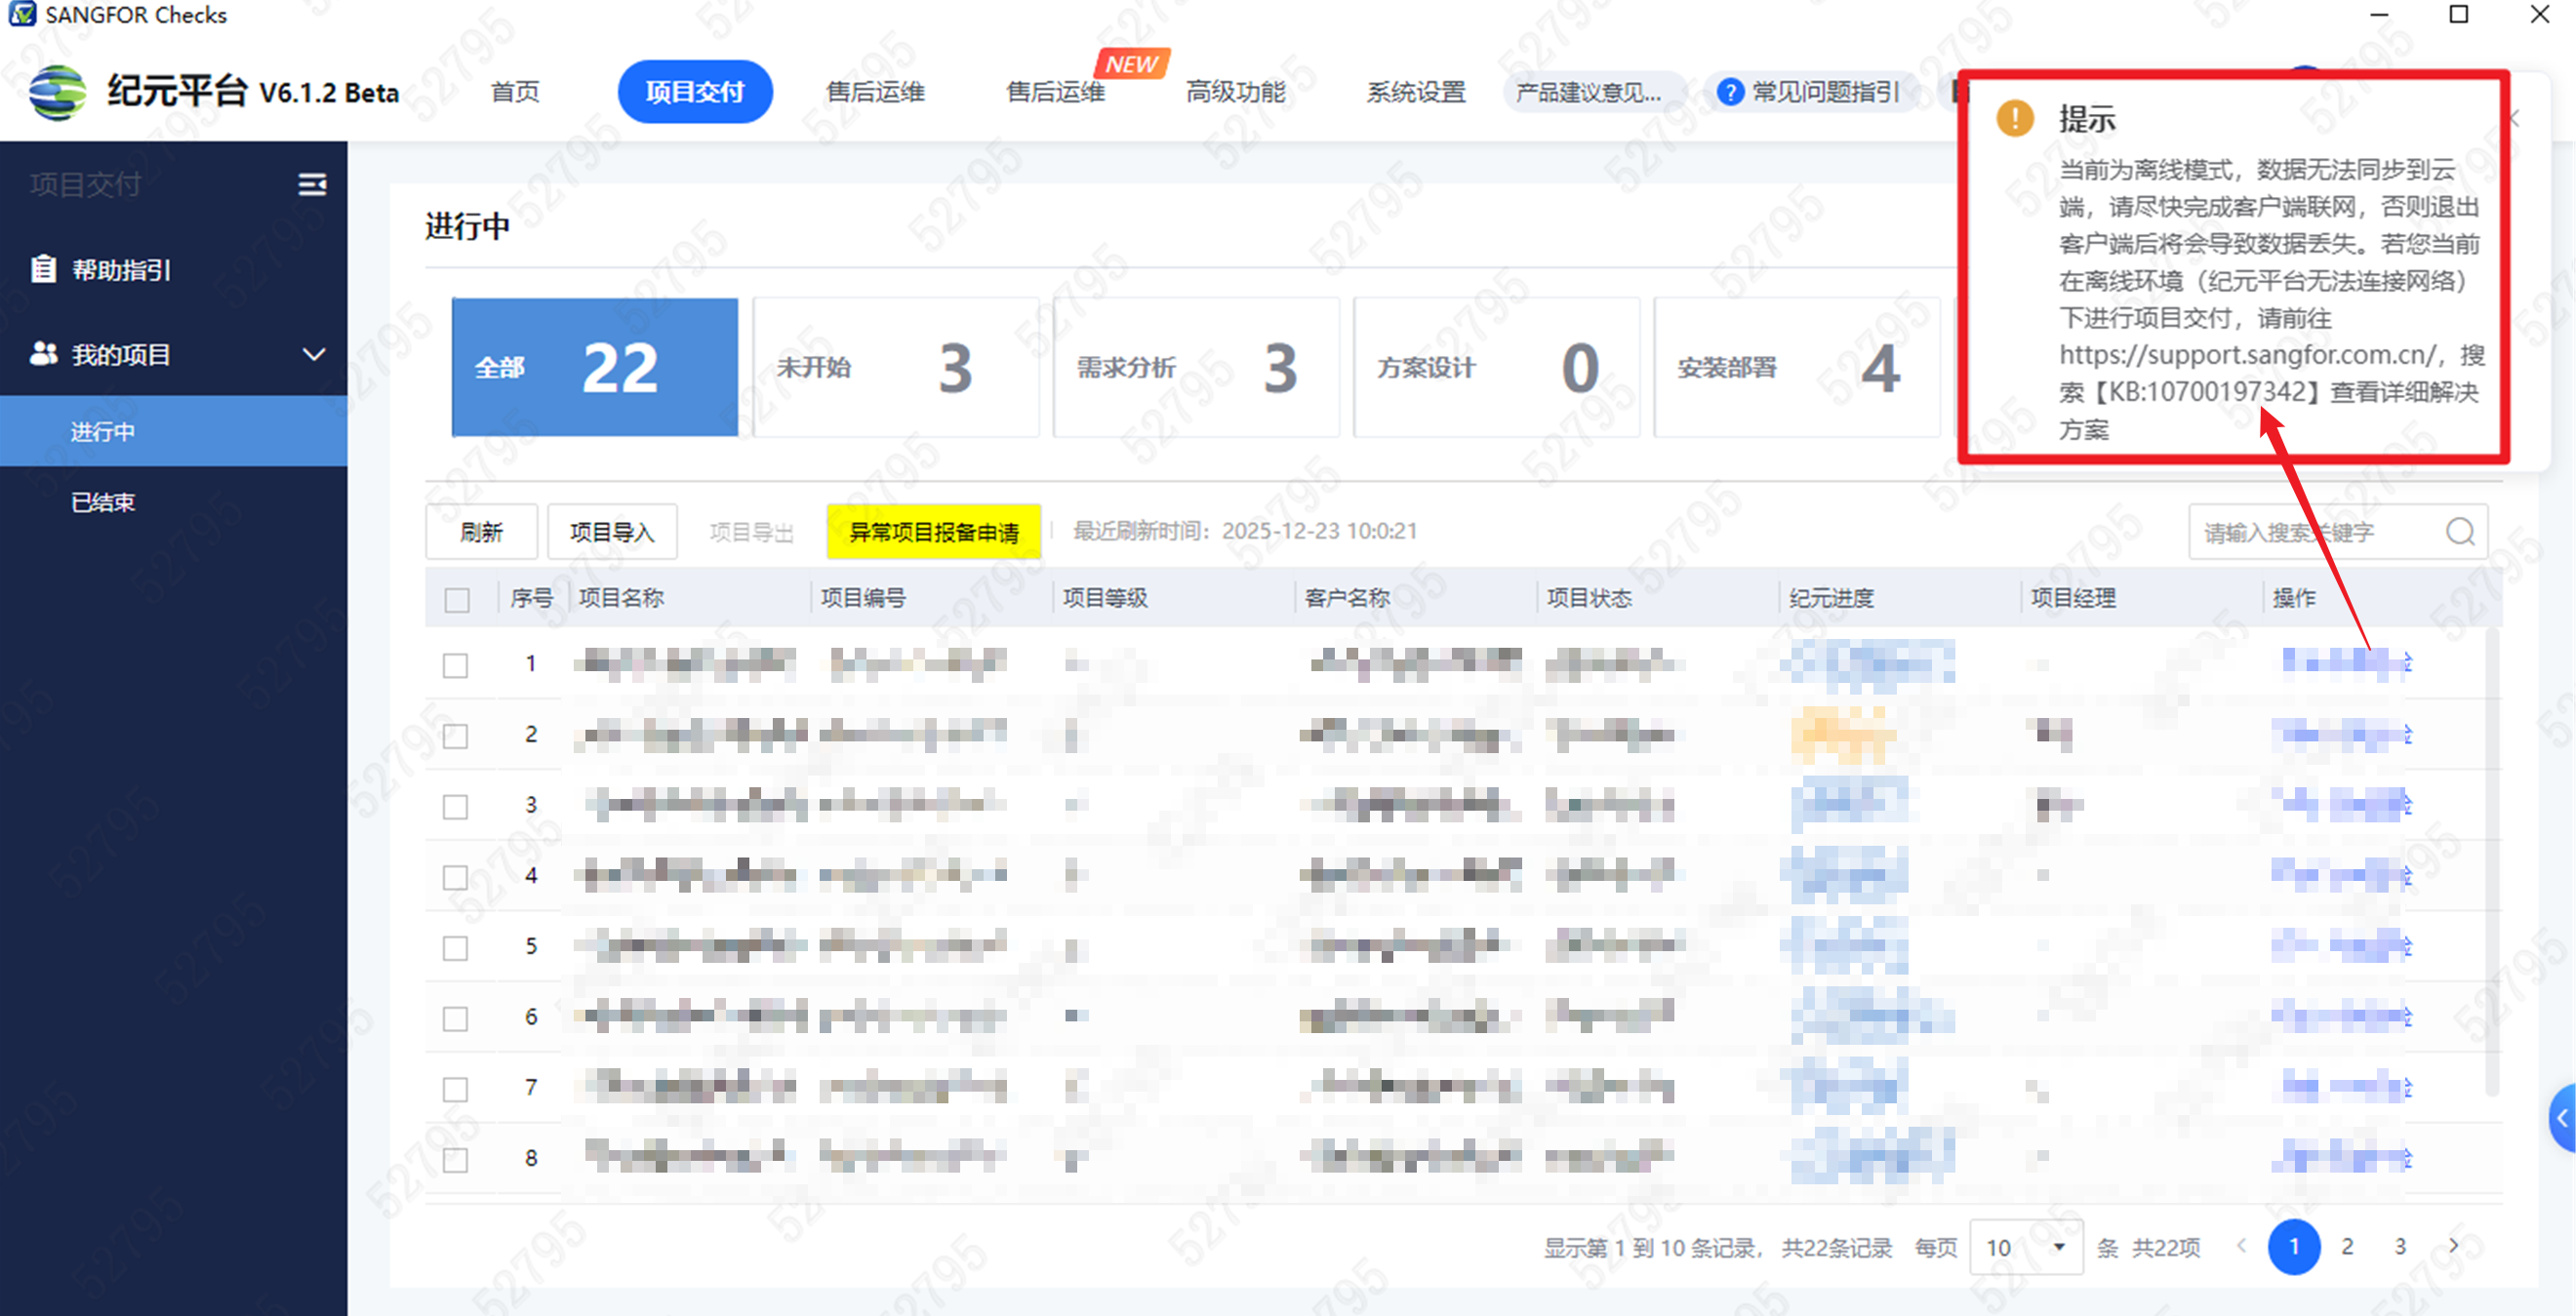
Task: Collapse the 我的项目 menu chevron
Action: pyautogui.click(x=314, y=354)
